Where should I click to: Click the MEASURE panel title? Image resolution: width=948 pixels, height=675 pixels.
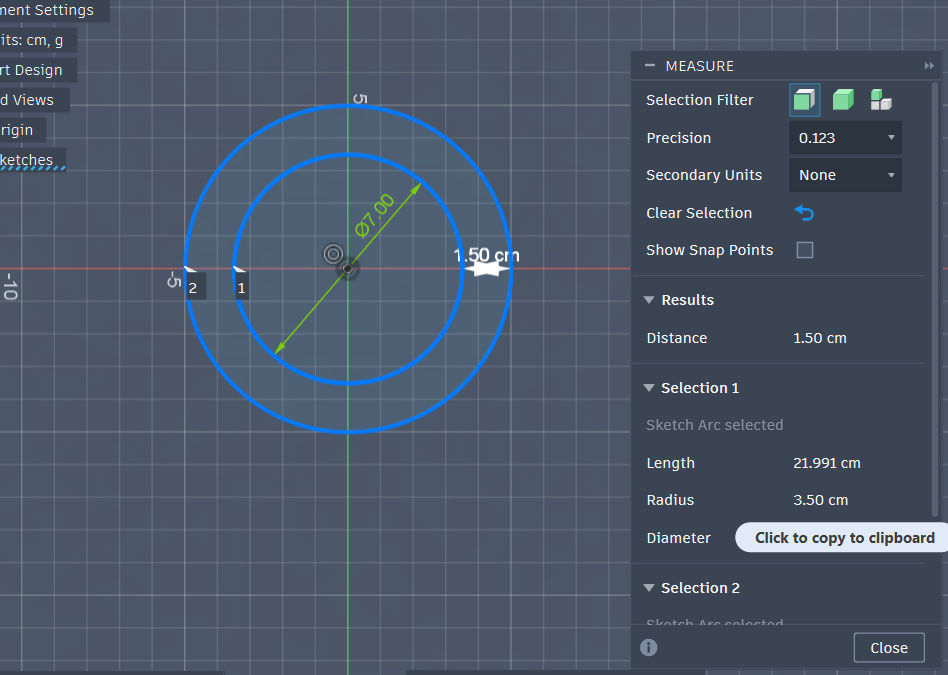point(700,66)
